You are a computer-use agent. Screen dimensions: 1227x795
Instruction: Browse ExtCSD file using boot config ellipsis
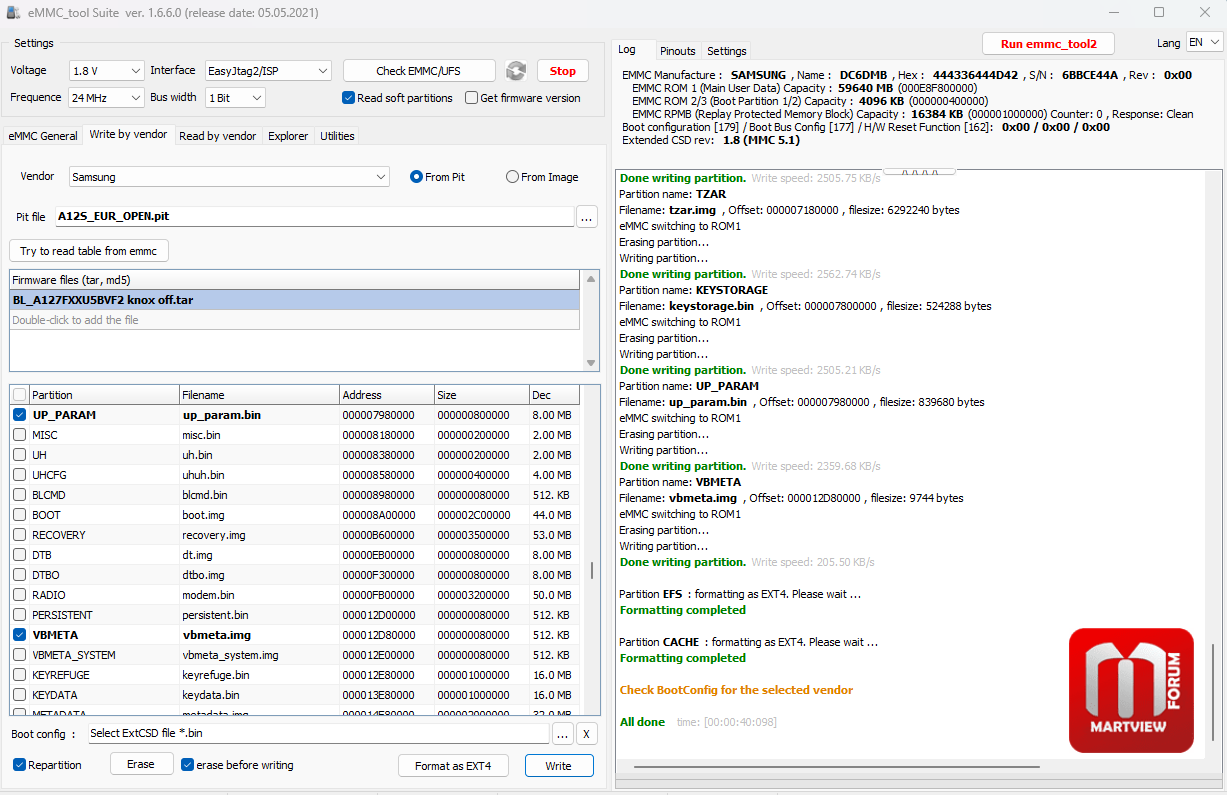coord(563,733)
